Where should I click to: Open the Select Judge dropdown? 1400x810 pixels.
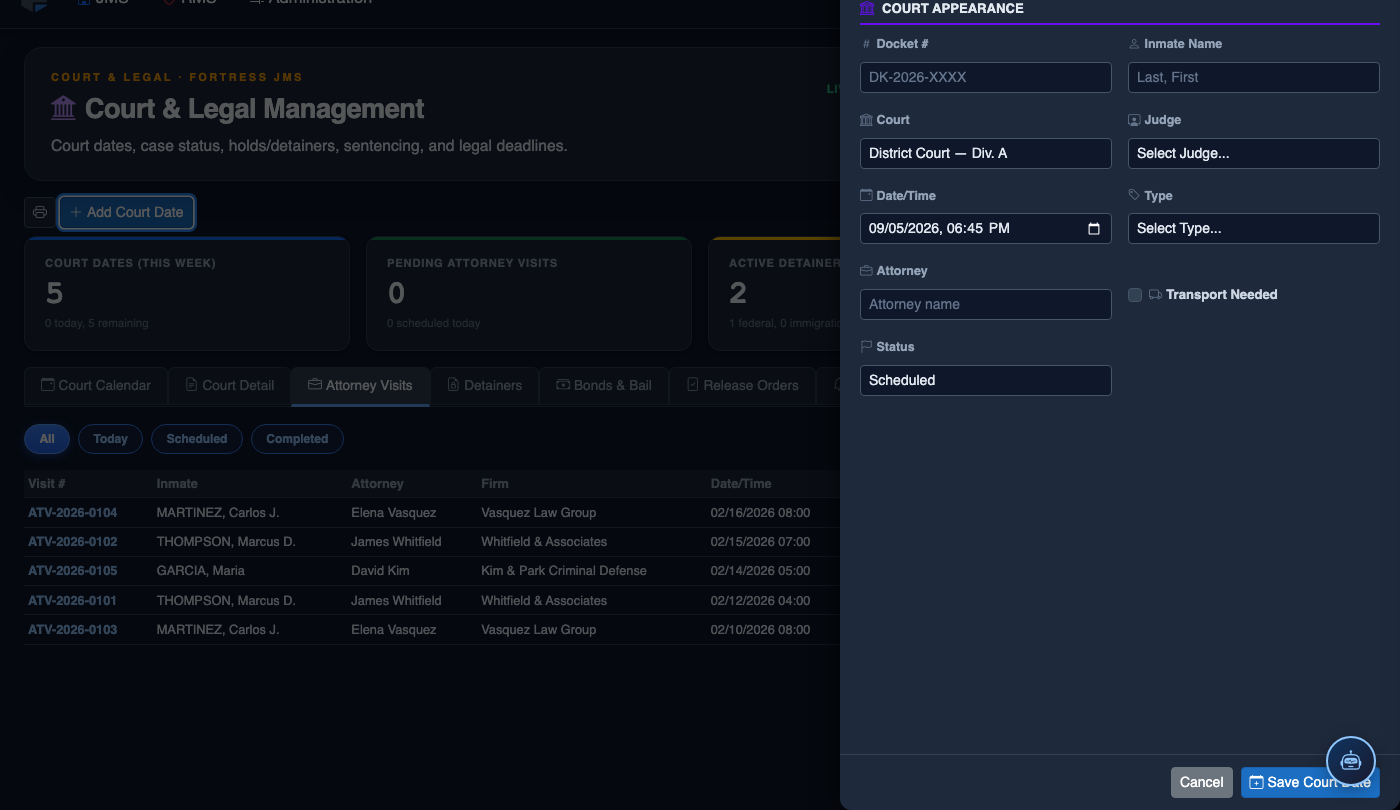[x=1253, y=153]
